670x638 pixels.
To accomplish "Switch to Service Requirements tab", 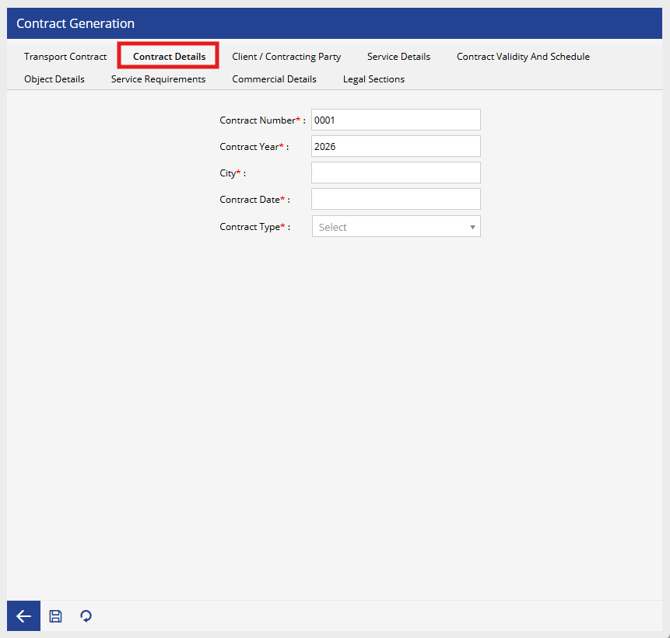I will (x=158, y=79).
